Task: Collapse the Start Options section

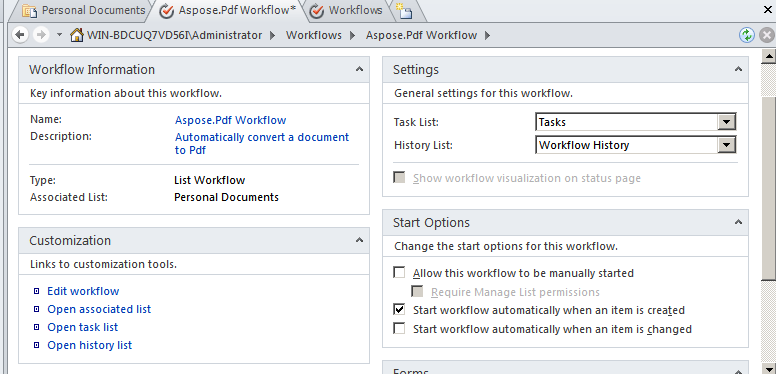Action: 738,223
